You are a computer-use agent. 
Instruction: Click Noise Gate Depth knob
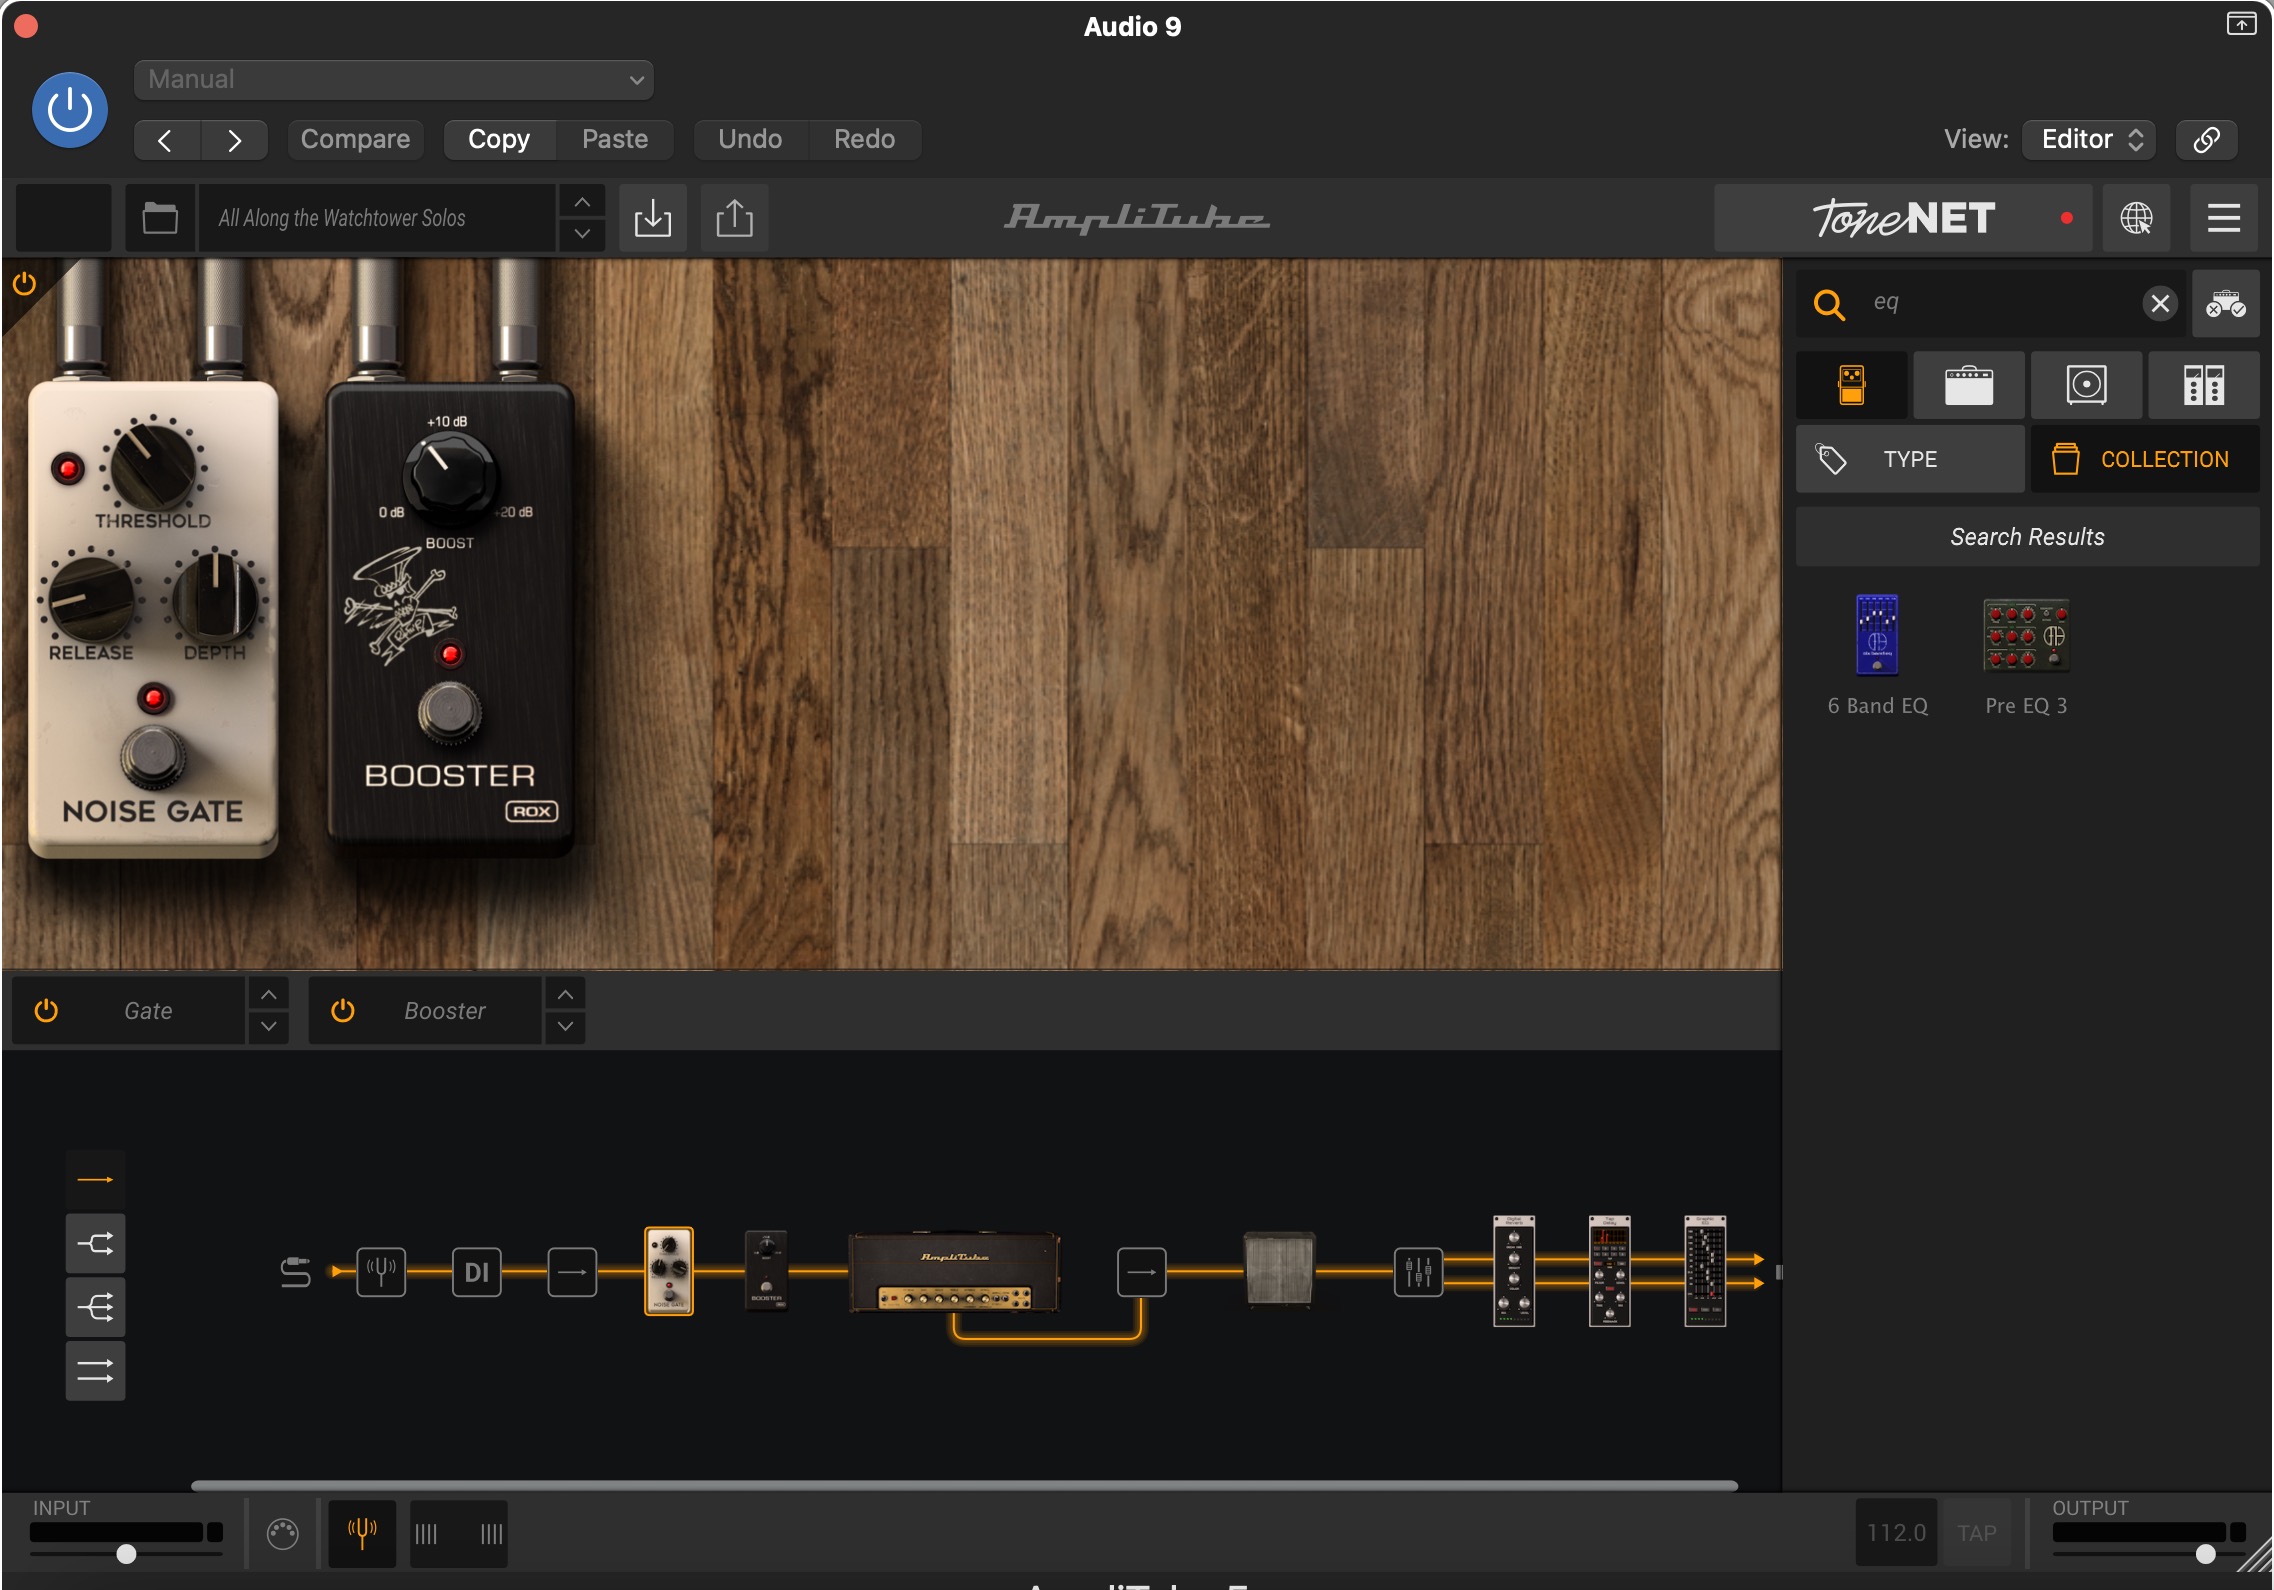point(215,598)
